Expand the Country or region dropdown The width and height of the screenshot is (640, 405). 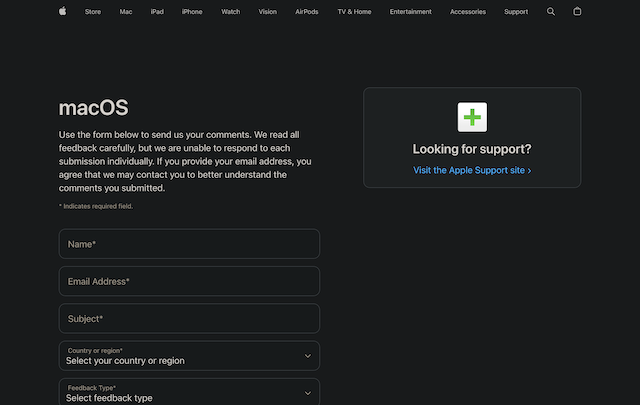click(x=189, y=356)
